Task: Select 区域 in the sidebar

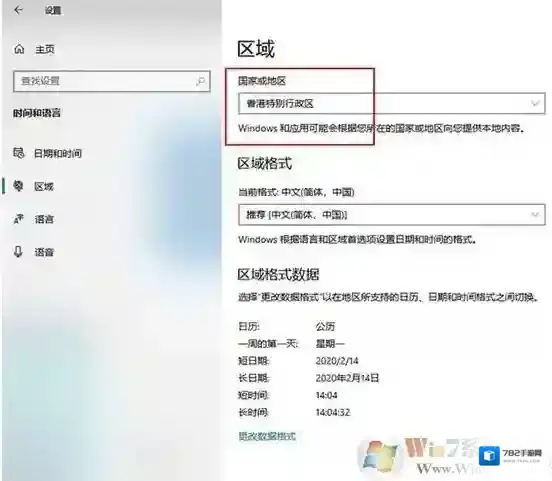Action: coord(44,186)
